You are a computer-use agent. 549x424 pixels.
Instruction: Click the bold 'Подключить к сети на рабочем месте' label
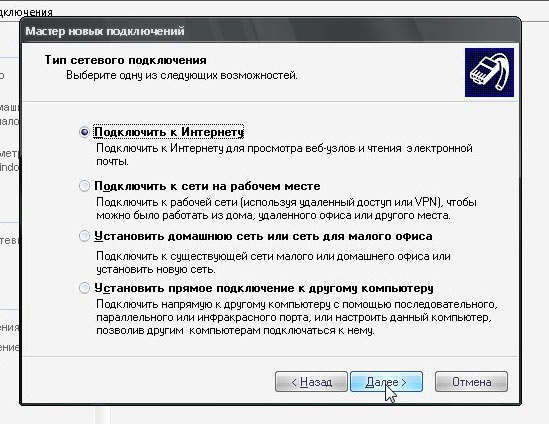207,186
